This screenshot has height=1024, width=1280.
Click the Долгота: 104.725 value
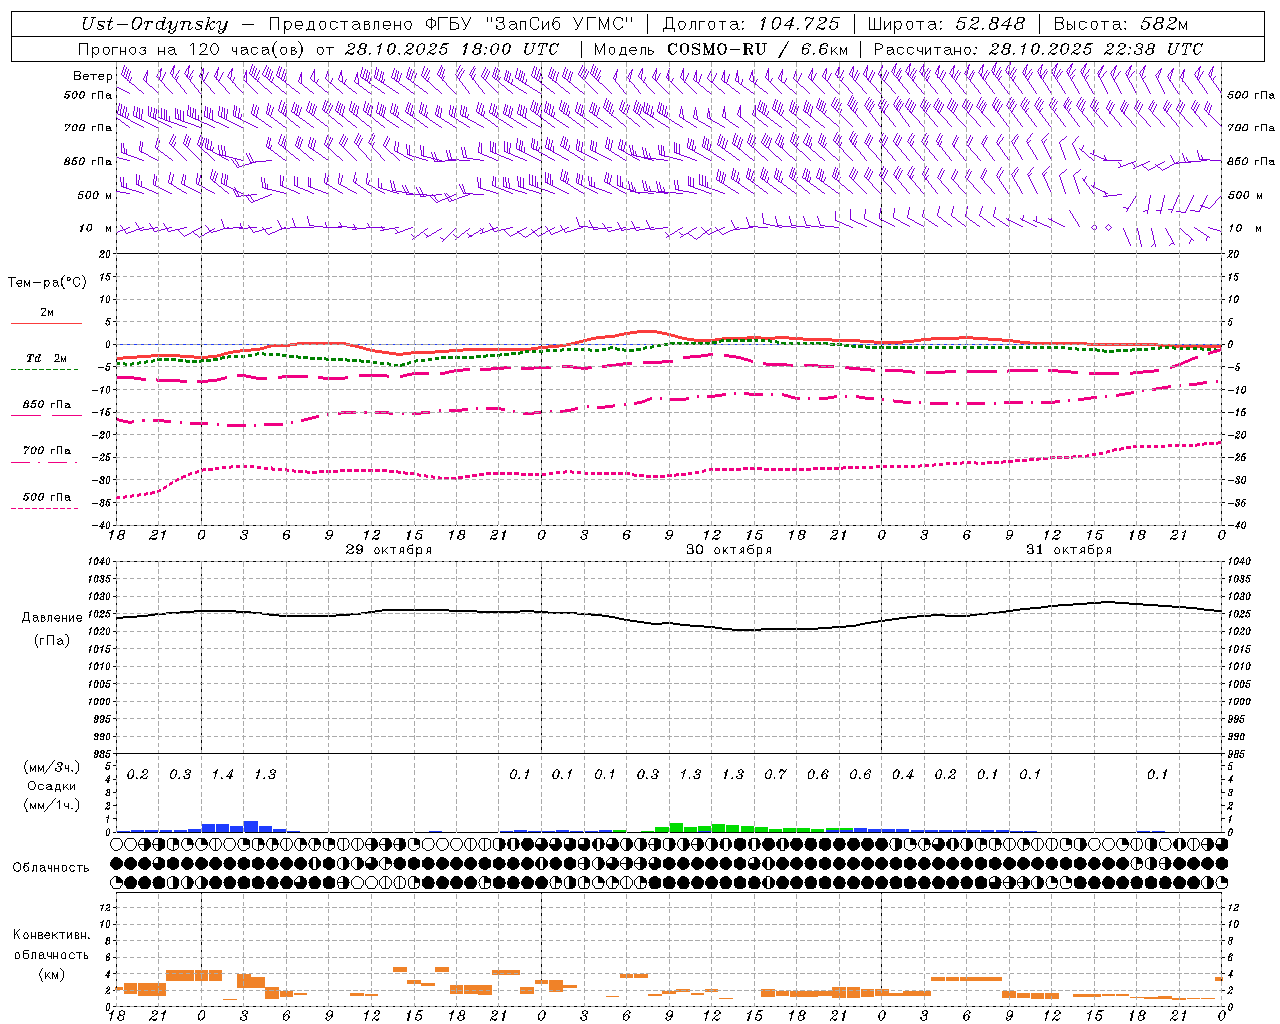tap(751, 24)
